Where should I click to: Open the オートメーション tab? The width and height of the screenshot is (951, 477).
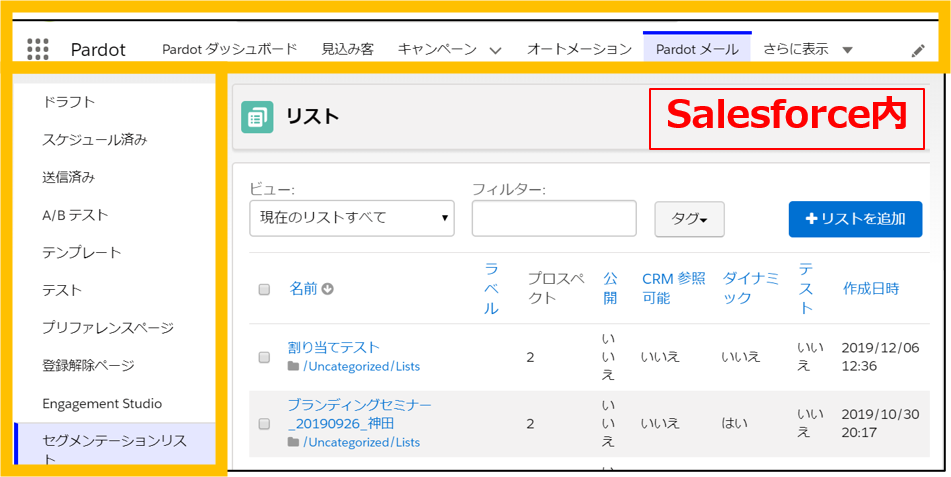pos(579,49)
